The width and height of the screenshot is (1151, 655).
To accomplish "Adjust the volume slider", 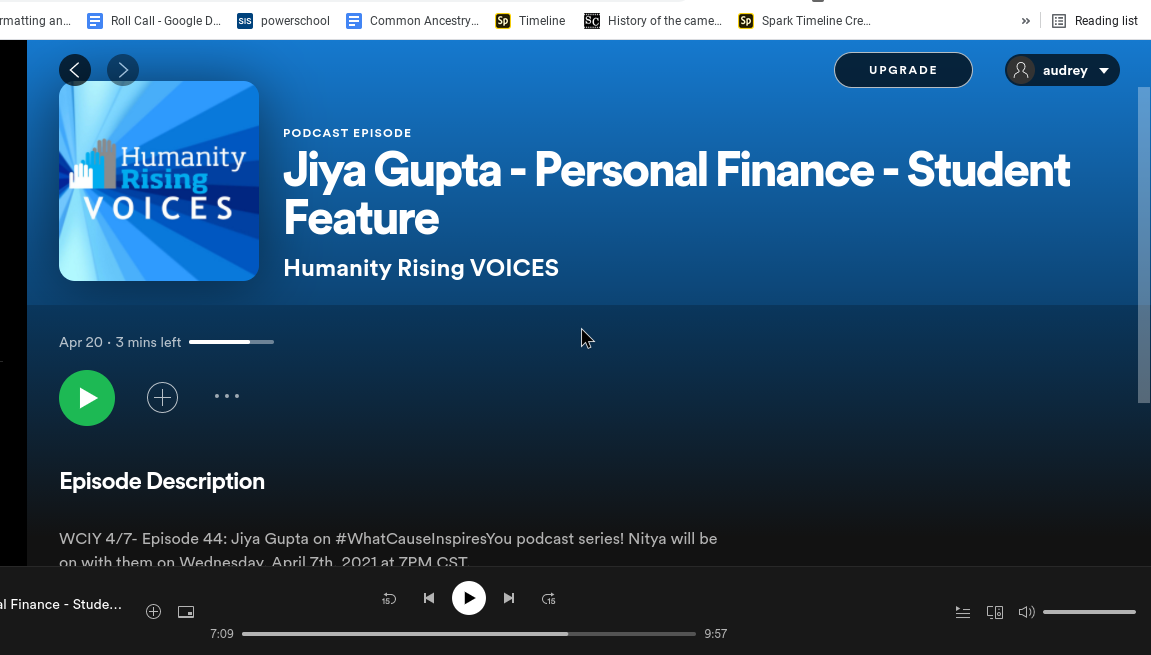I will (1089, 612).
